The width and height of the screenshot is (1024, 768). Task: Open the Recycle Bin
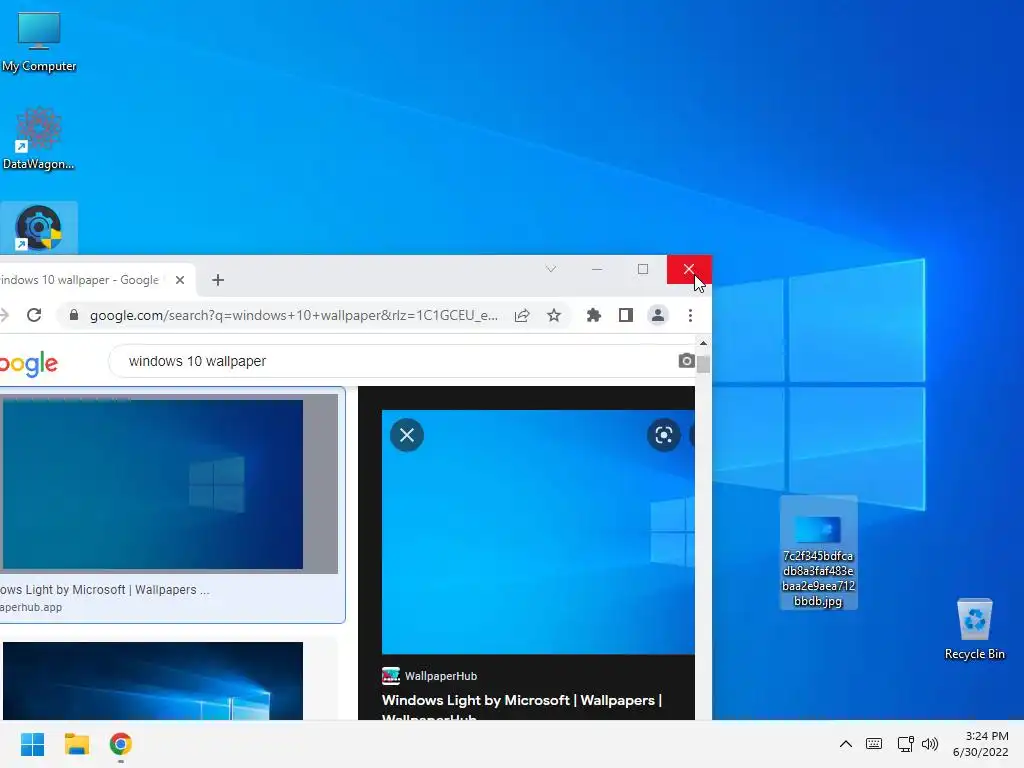click(974, 629)
